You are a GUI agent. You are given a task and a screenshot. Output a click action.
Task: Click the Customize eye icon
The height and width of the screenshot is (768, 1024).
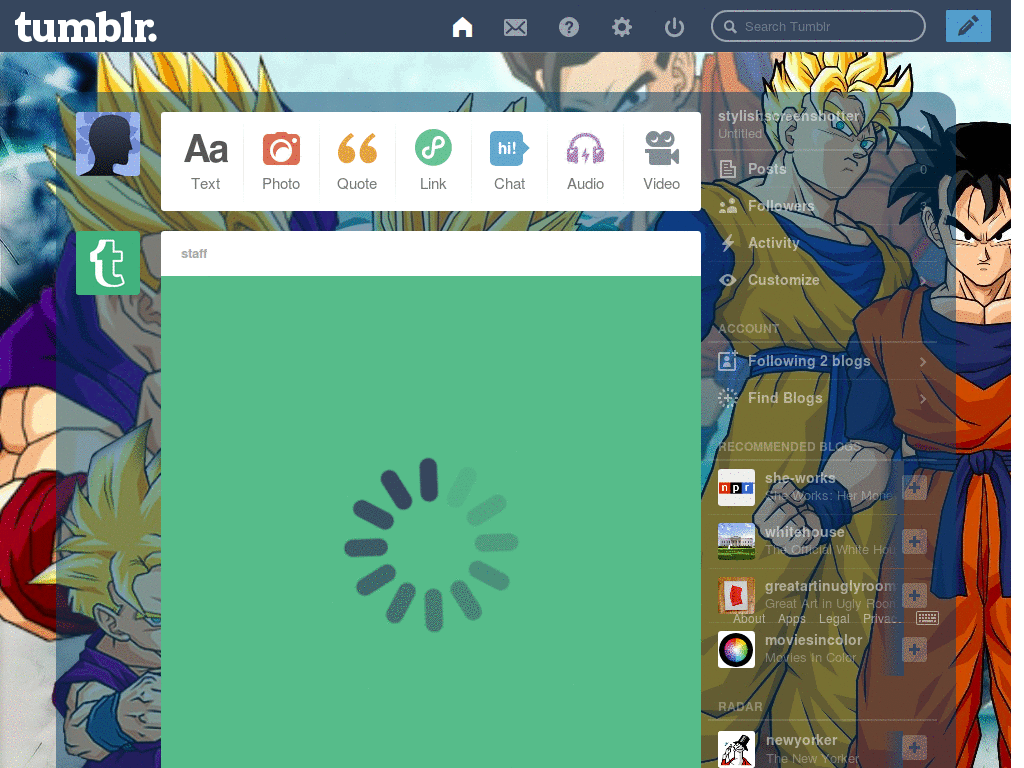click(x=728, y=280)
